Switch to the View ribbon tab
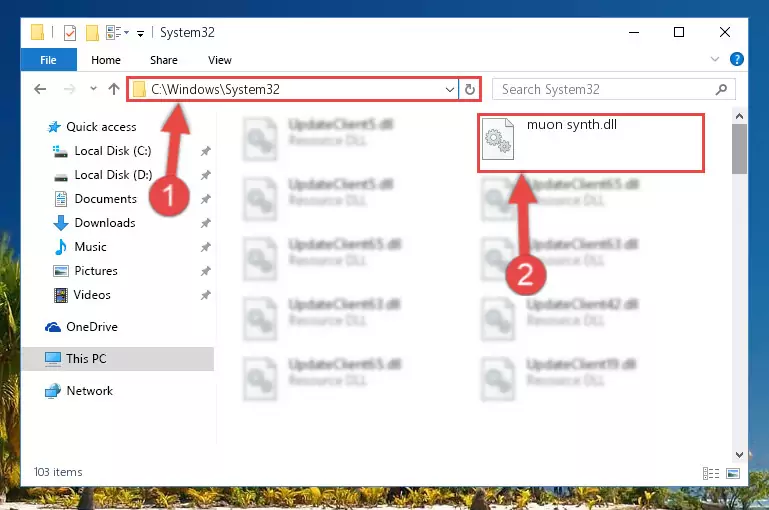 220,60
